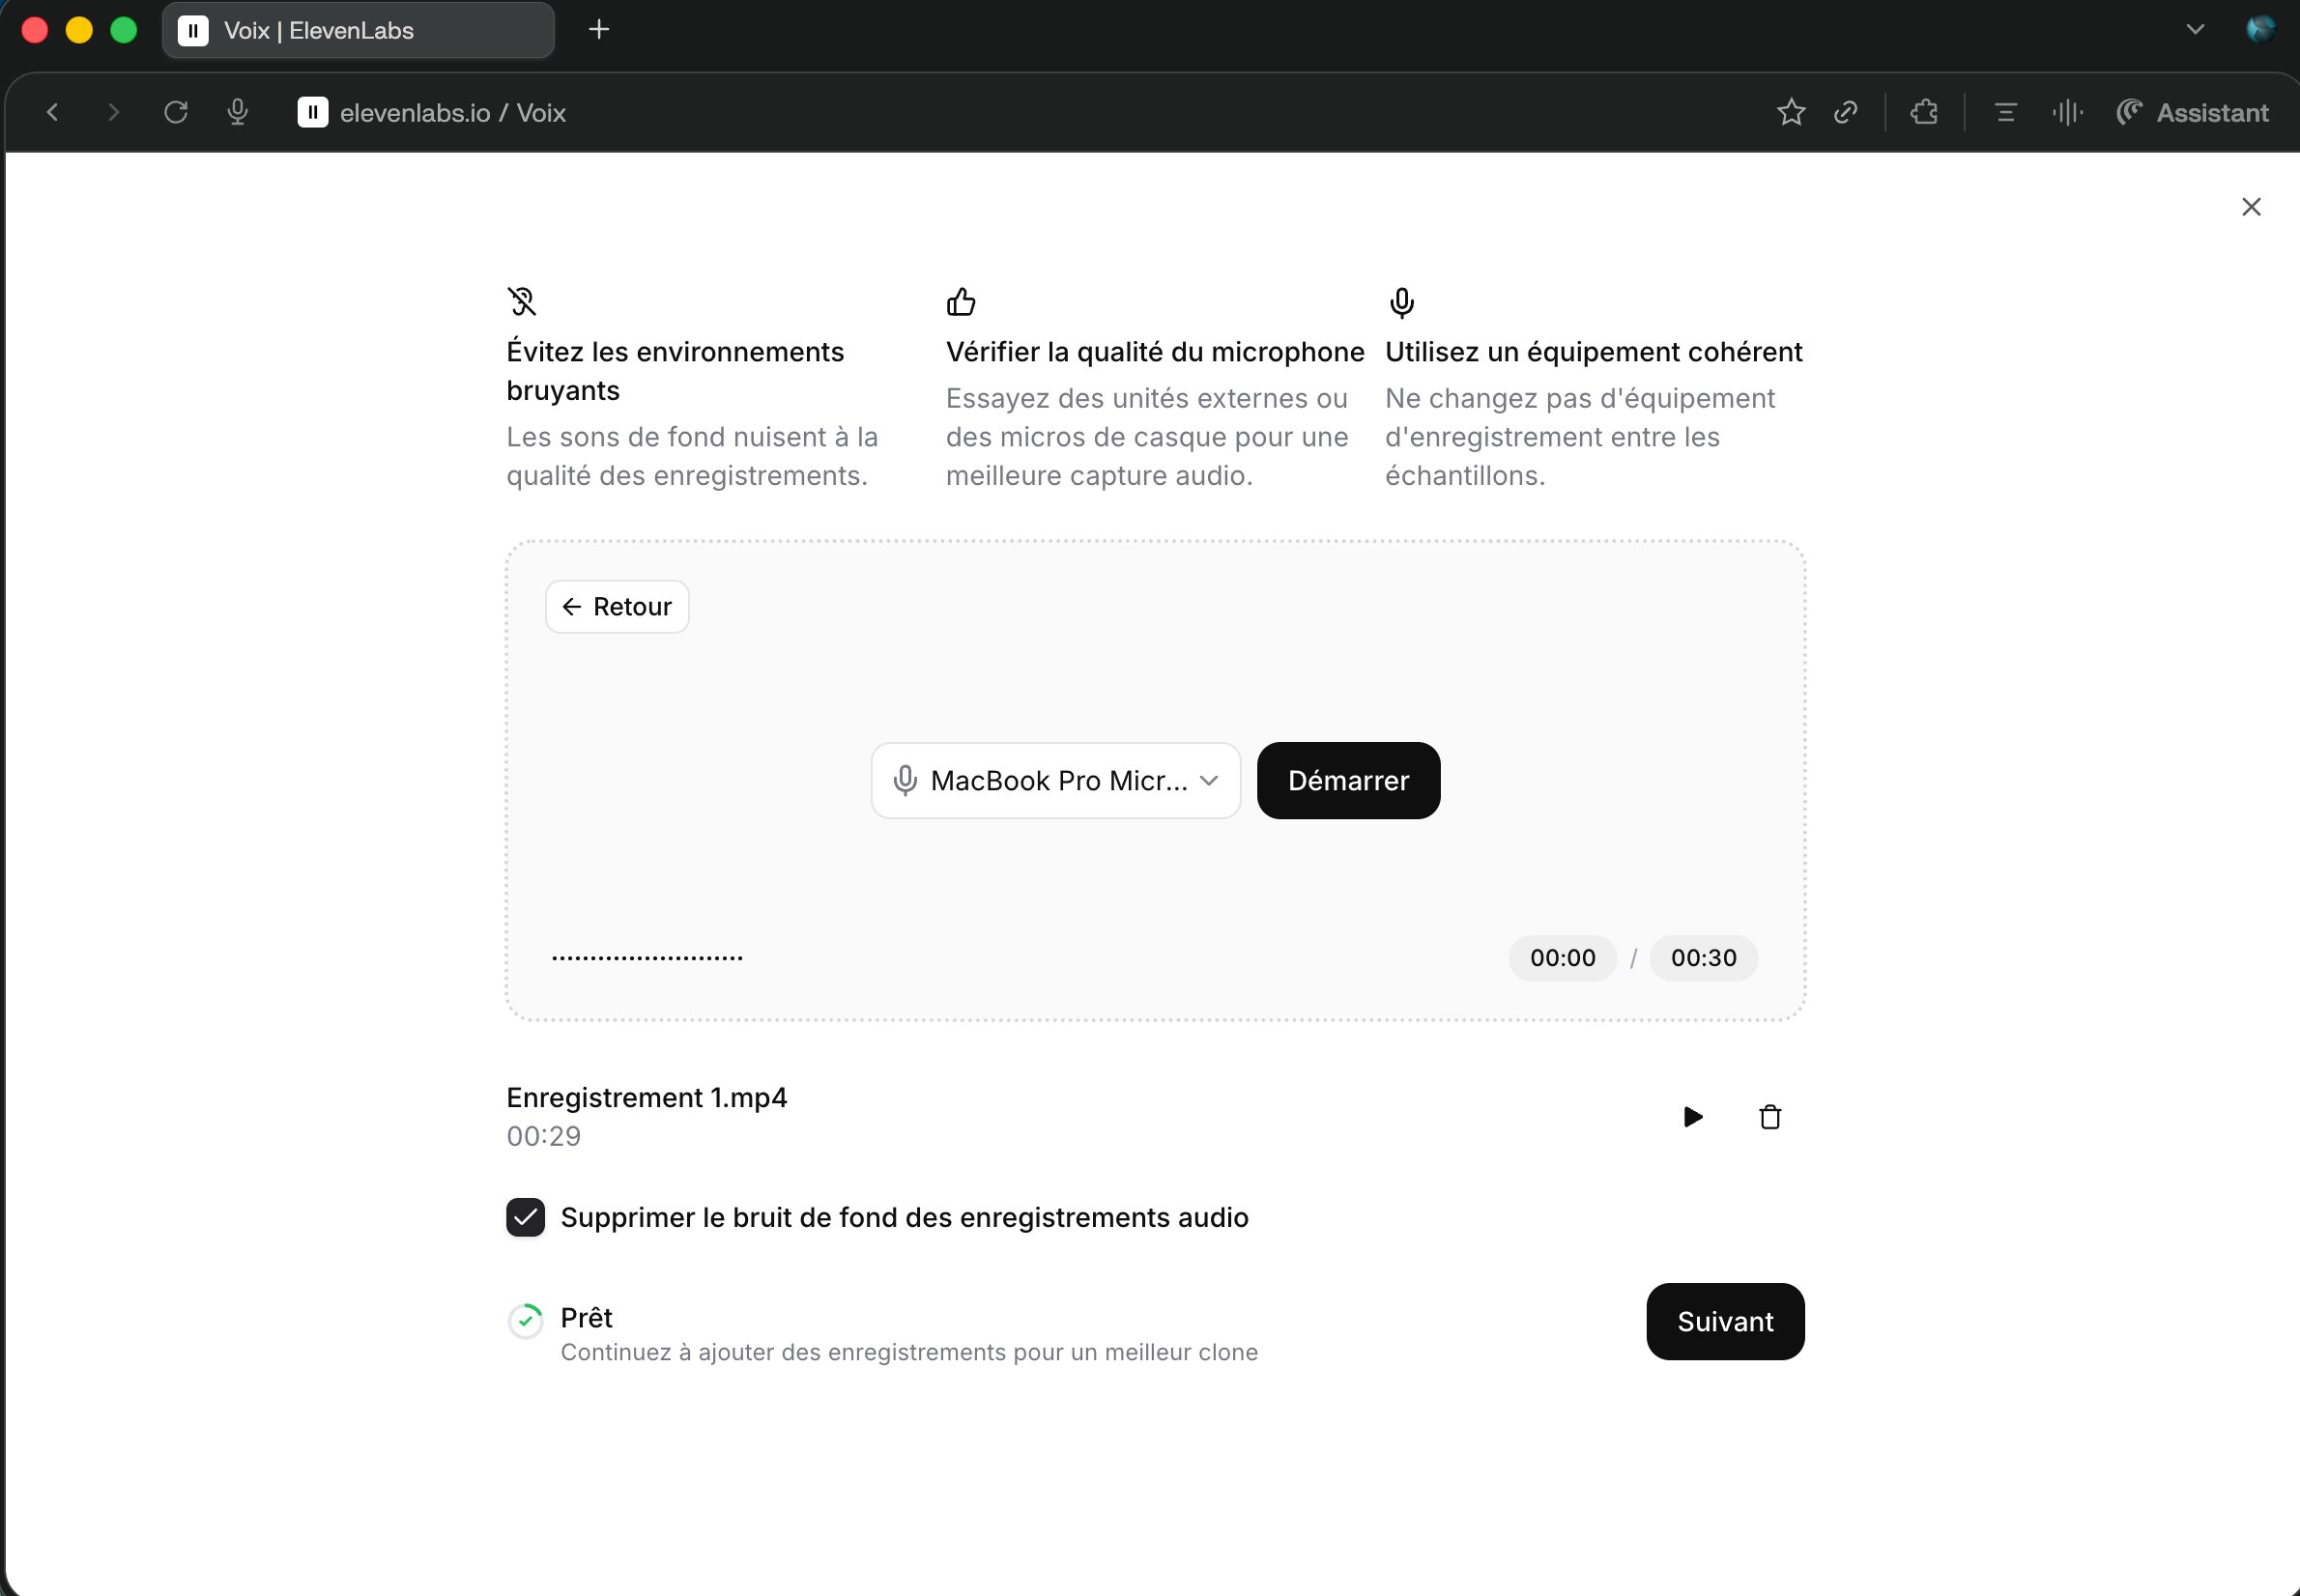Click the microphone icon in address bar
This screenshot has height=1596, width=2300.
(x=237, y=112)
